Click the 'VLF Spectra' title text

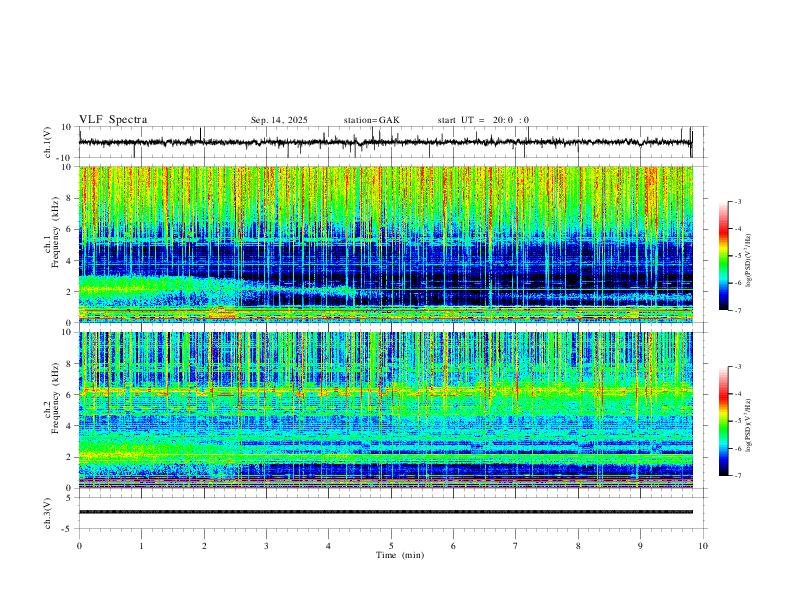(x=113, y=120)
